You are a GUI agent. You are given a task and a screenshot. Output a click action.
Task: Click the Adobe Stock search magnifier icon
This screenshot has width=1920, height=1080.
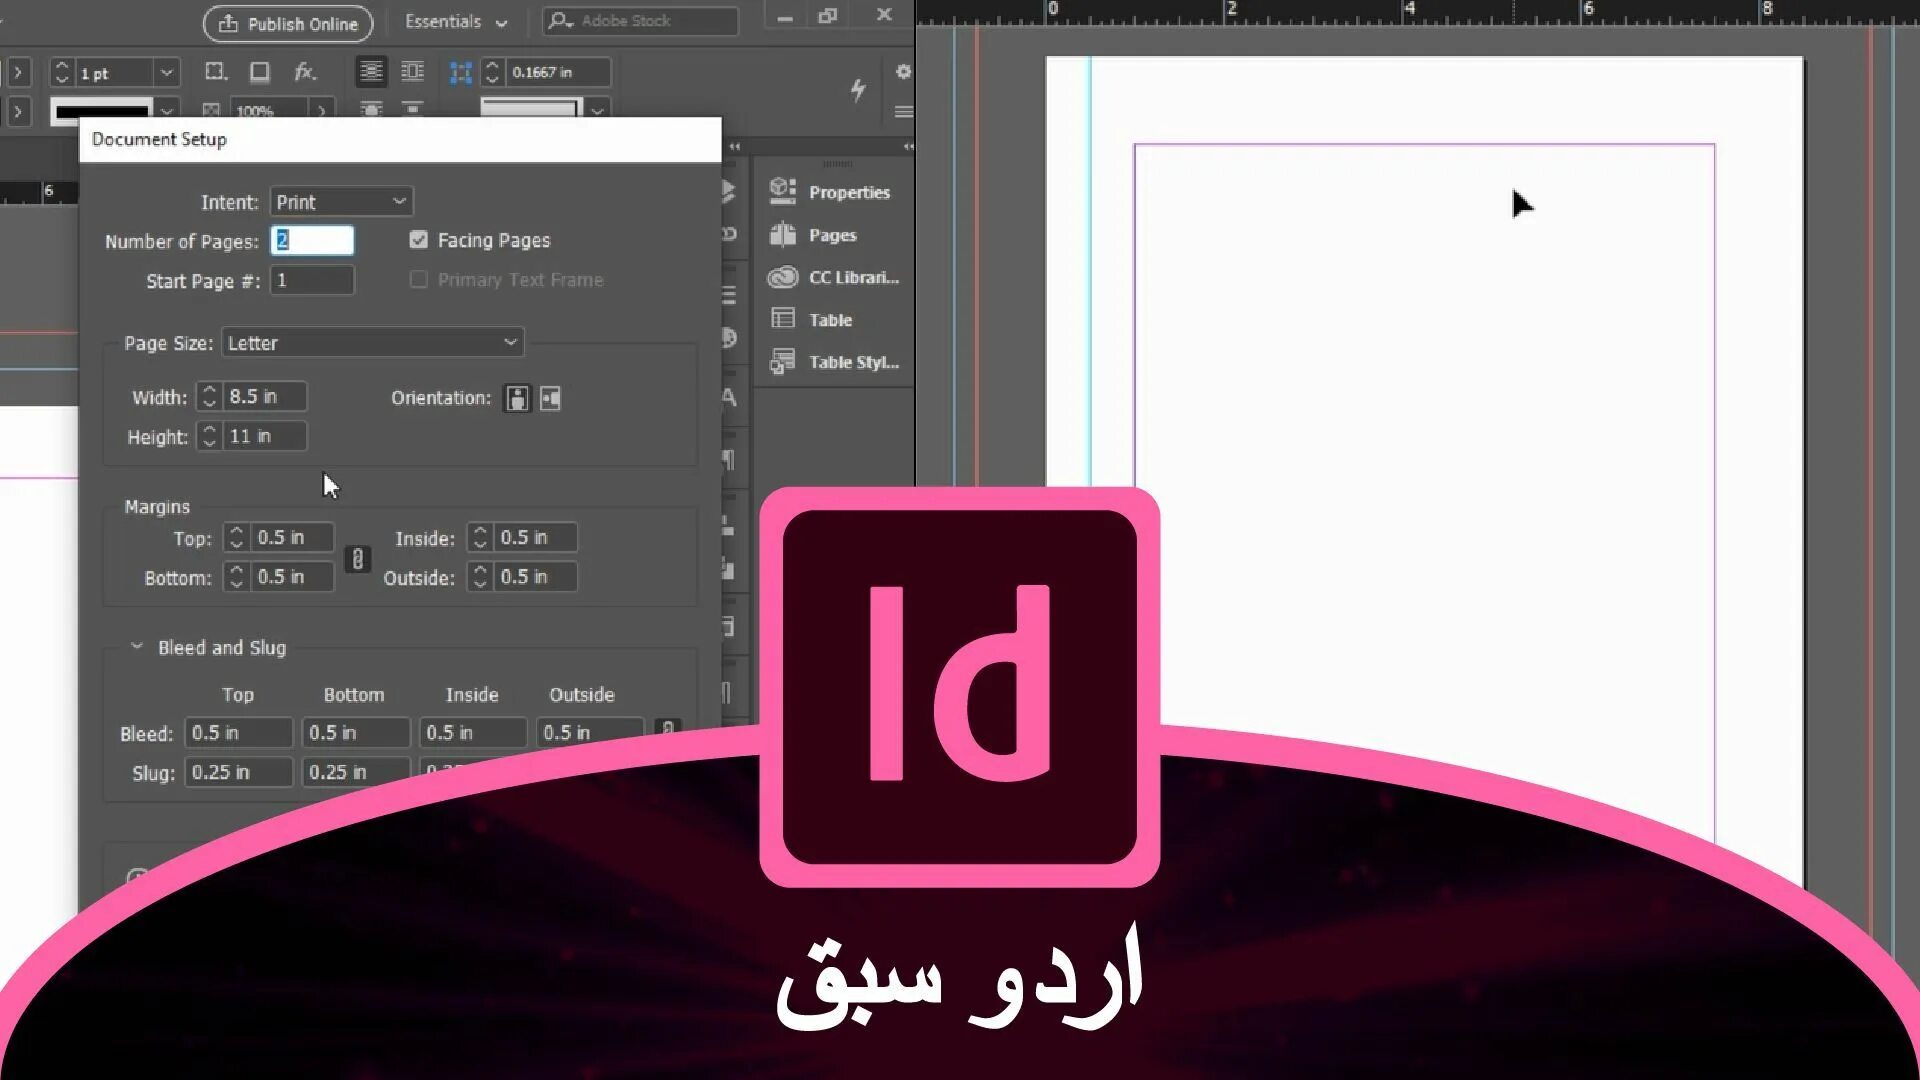561,21
